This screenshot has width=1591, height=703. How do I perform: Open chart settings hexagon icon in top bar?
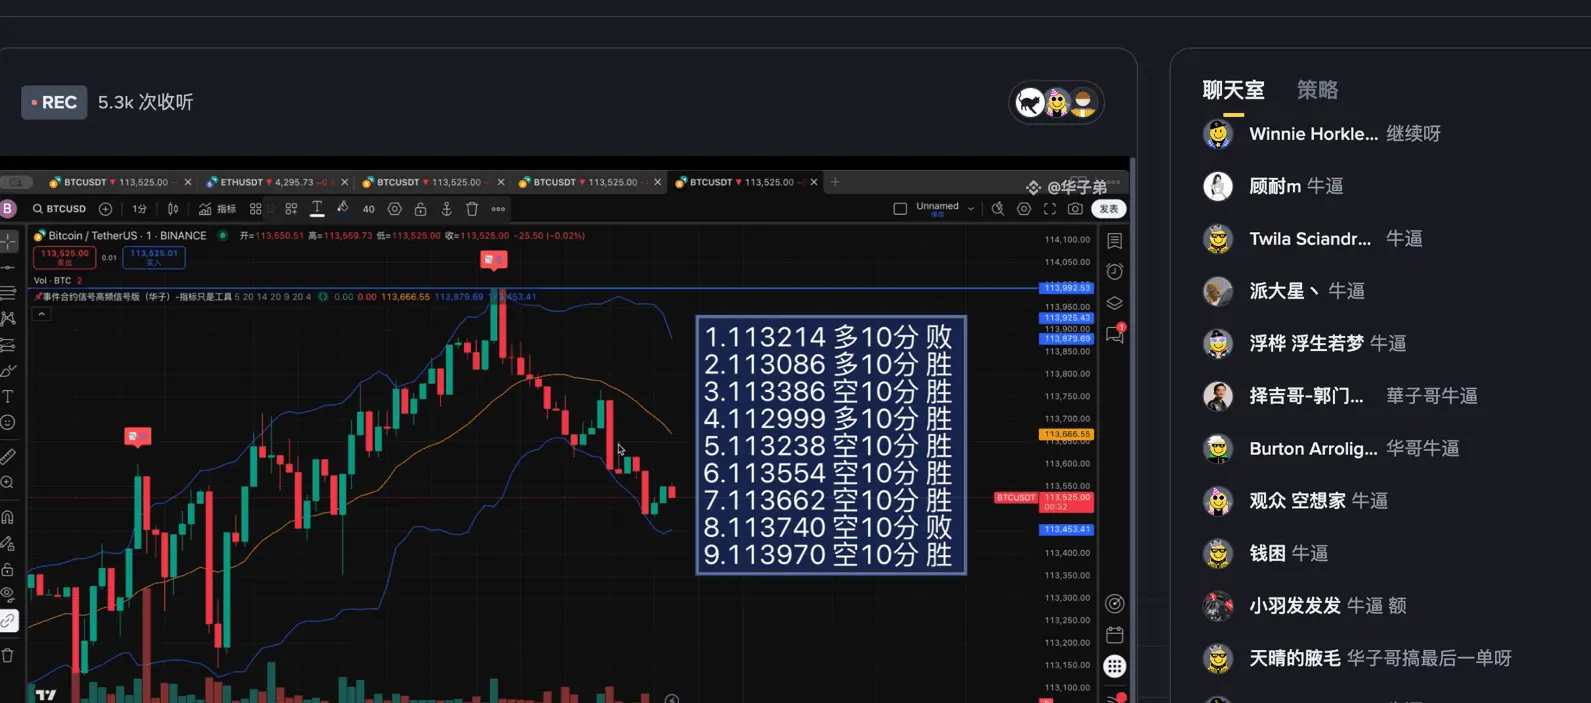[1024, 209]
